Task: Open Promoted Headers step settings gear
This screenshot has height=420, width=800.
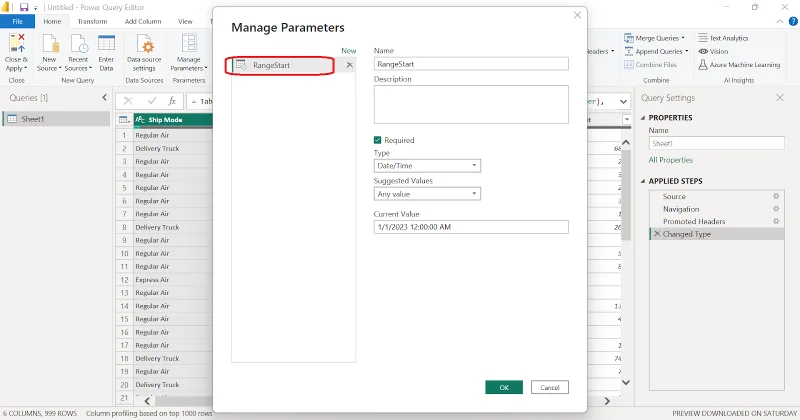Action: click(x=776, y=221)
